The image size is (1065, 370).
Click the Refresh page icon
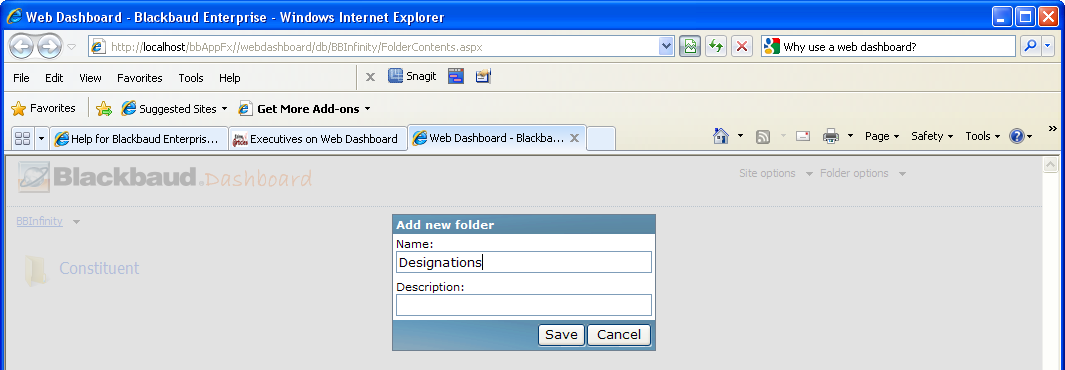[715, 47]
